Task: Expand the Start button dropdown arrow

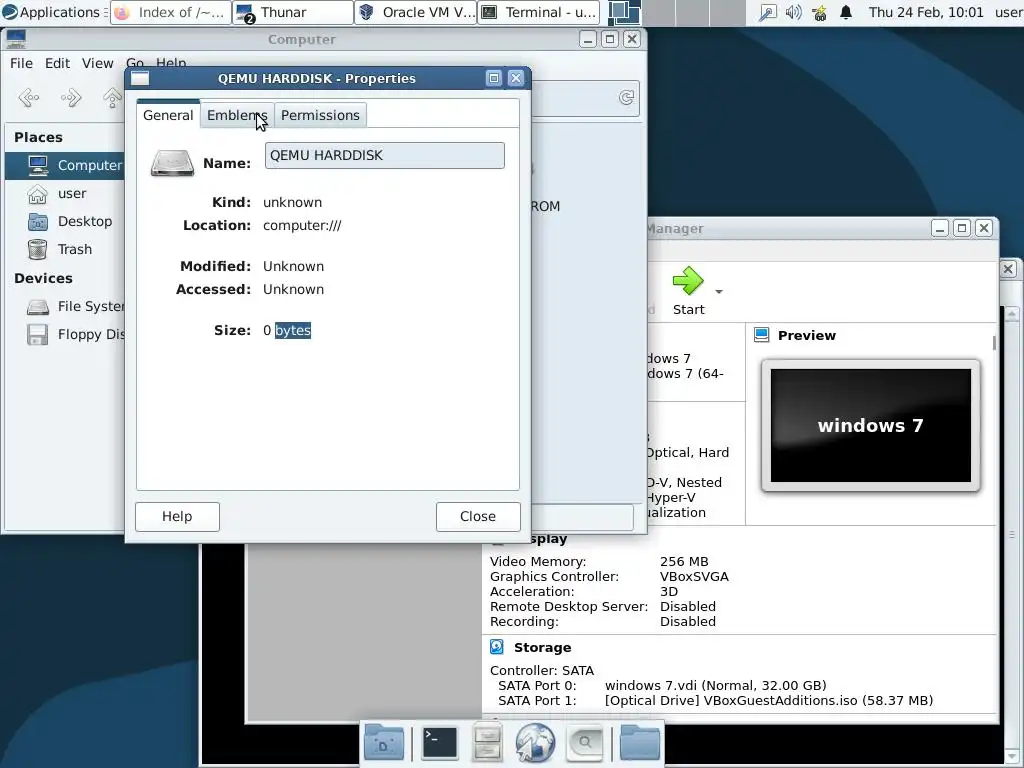Action: coord(719,291)
